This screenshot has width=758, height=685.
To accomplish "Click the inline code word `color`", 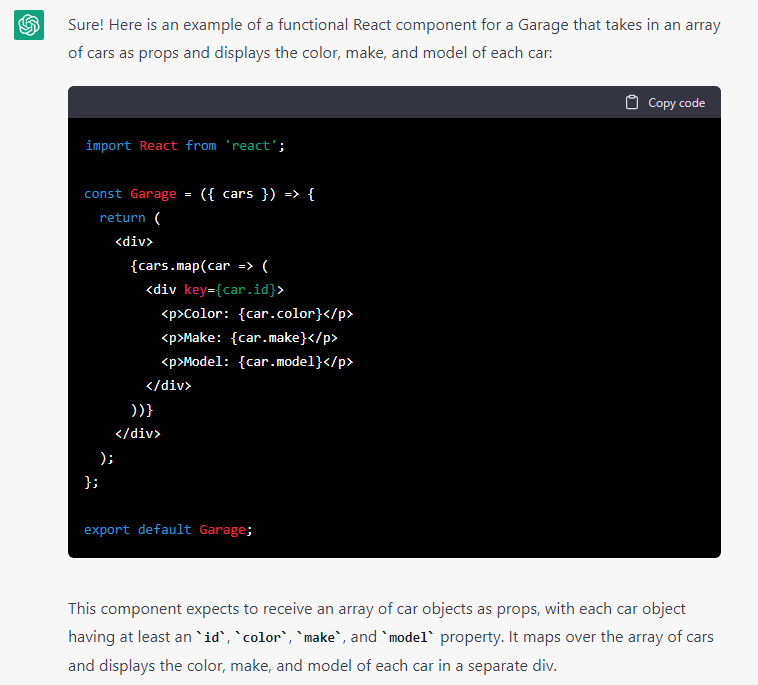I will pos(262,638).
